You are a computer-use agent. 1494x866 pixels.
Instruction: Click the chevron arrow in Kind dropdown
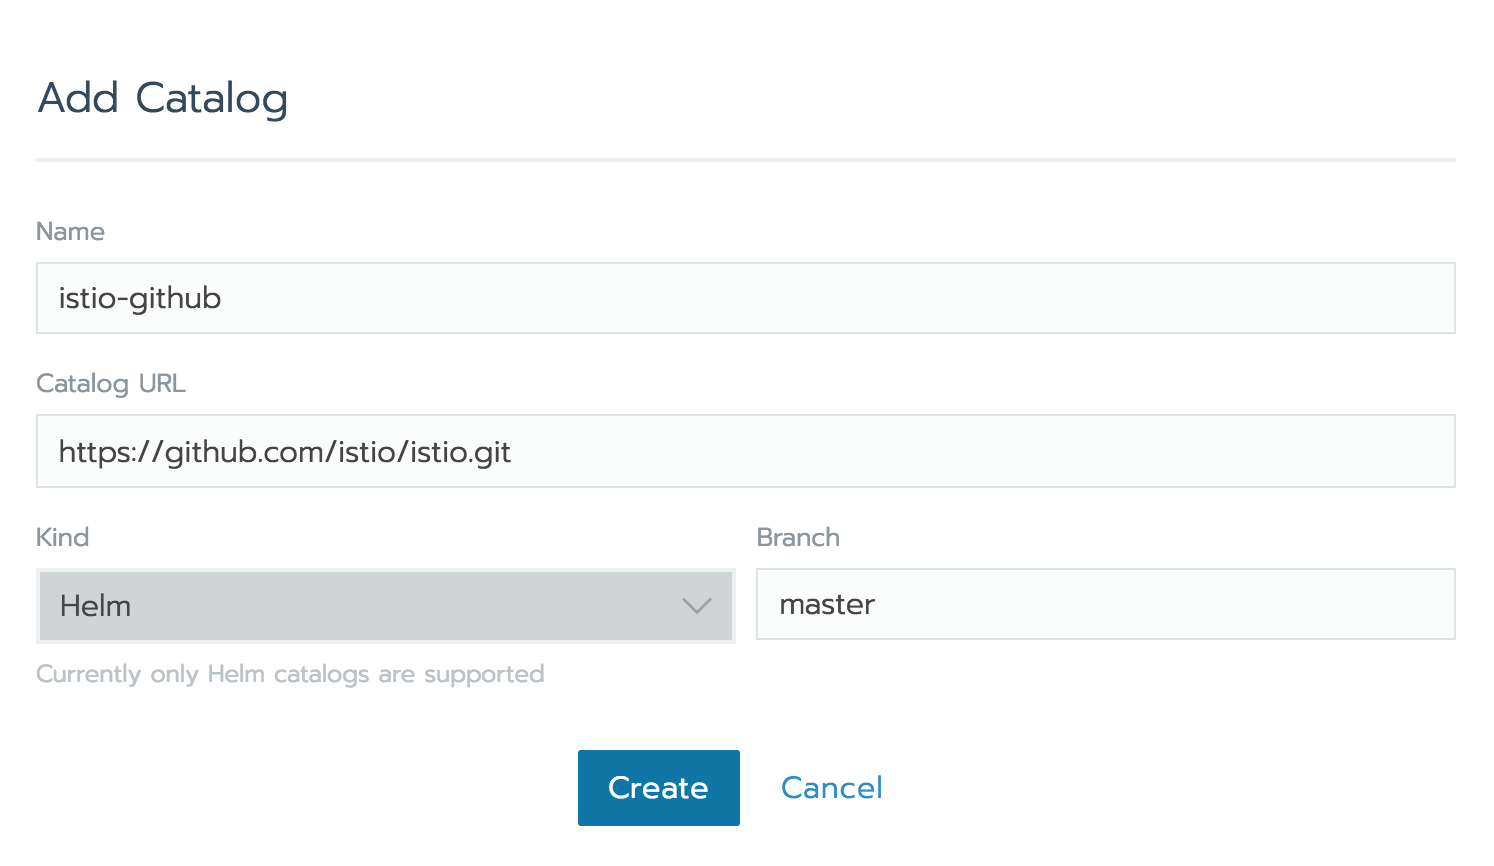(x=696, y=606)
